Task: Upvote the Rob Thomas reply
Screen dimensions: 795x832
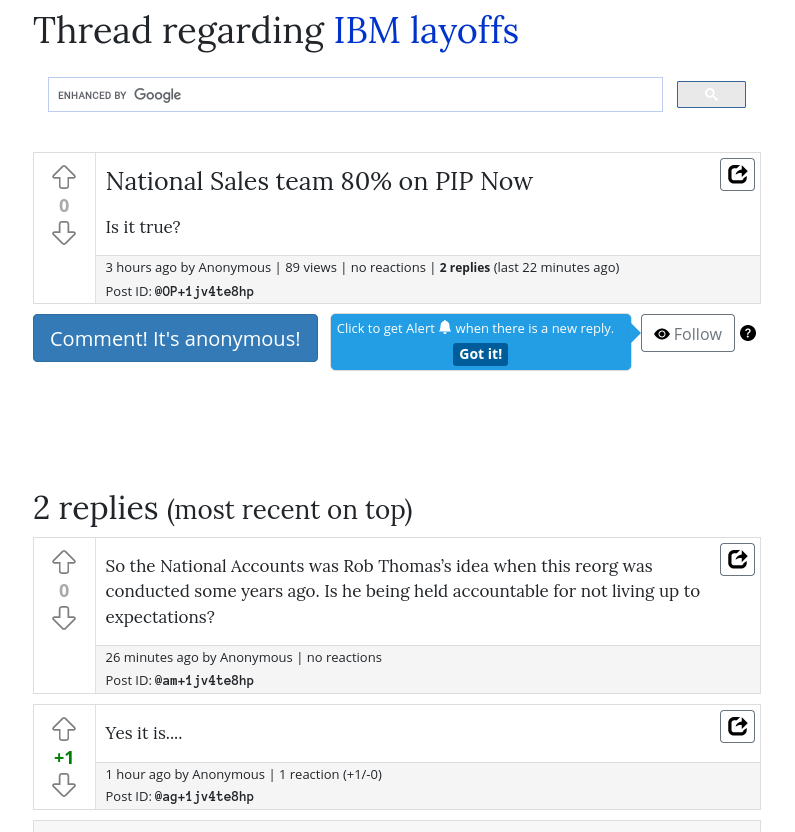Action: pos(64,562)
